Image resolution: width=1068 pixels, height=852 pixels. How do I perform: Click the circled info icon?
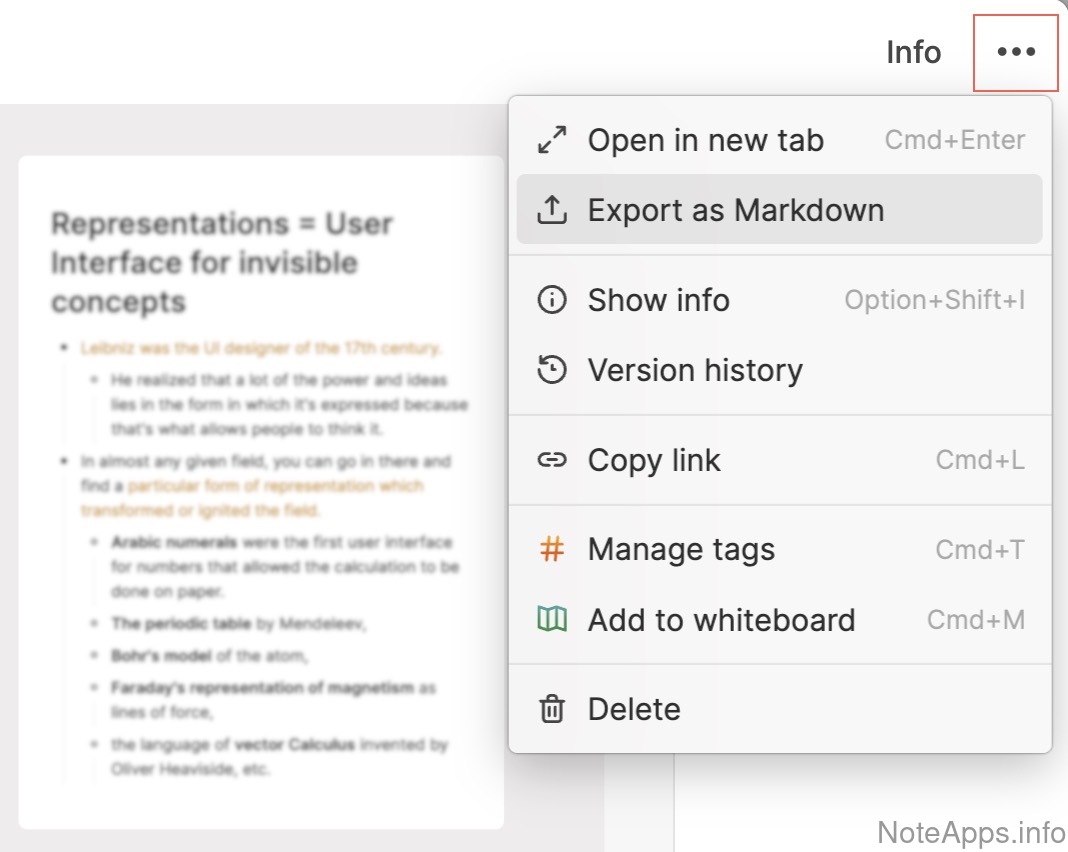click(x=552, y=300)
